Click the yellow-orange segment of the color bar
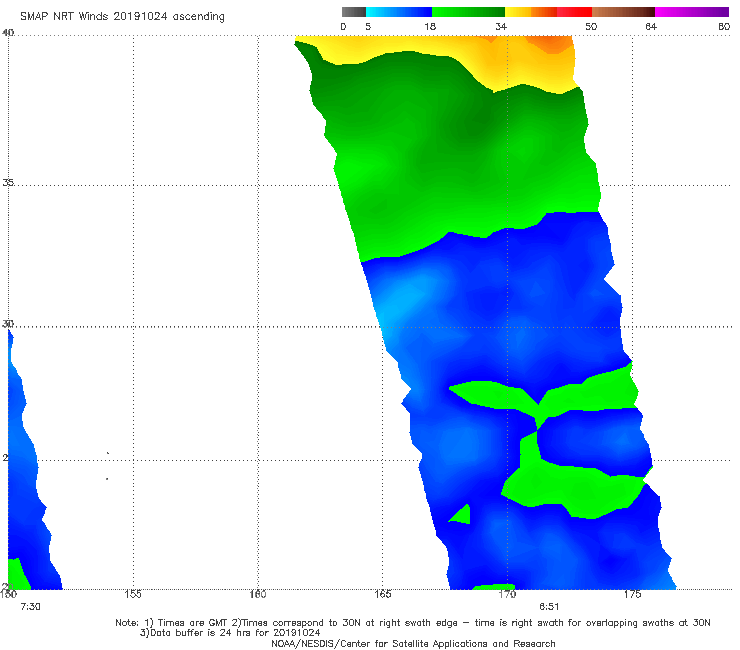740x650 pixels. [531, 12]
